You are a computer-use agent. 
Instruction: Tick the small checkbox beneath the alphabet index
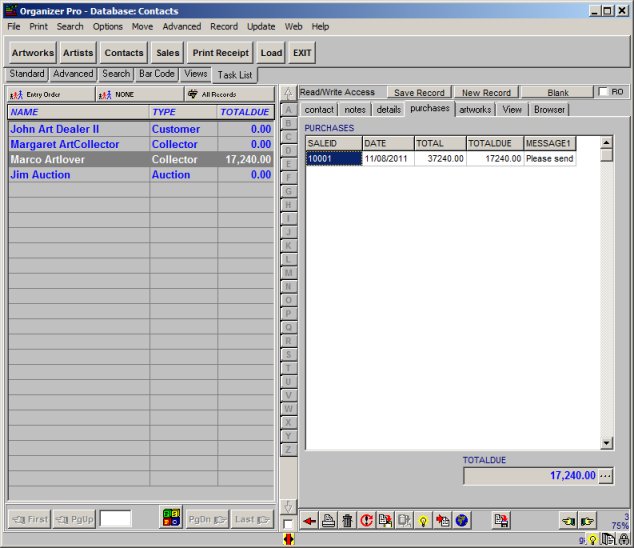(x=287, y=524)
